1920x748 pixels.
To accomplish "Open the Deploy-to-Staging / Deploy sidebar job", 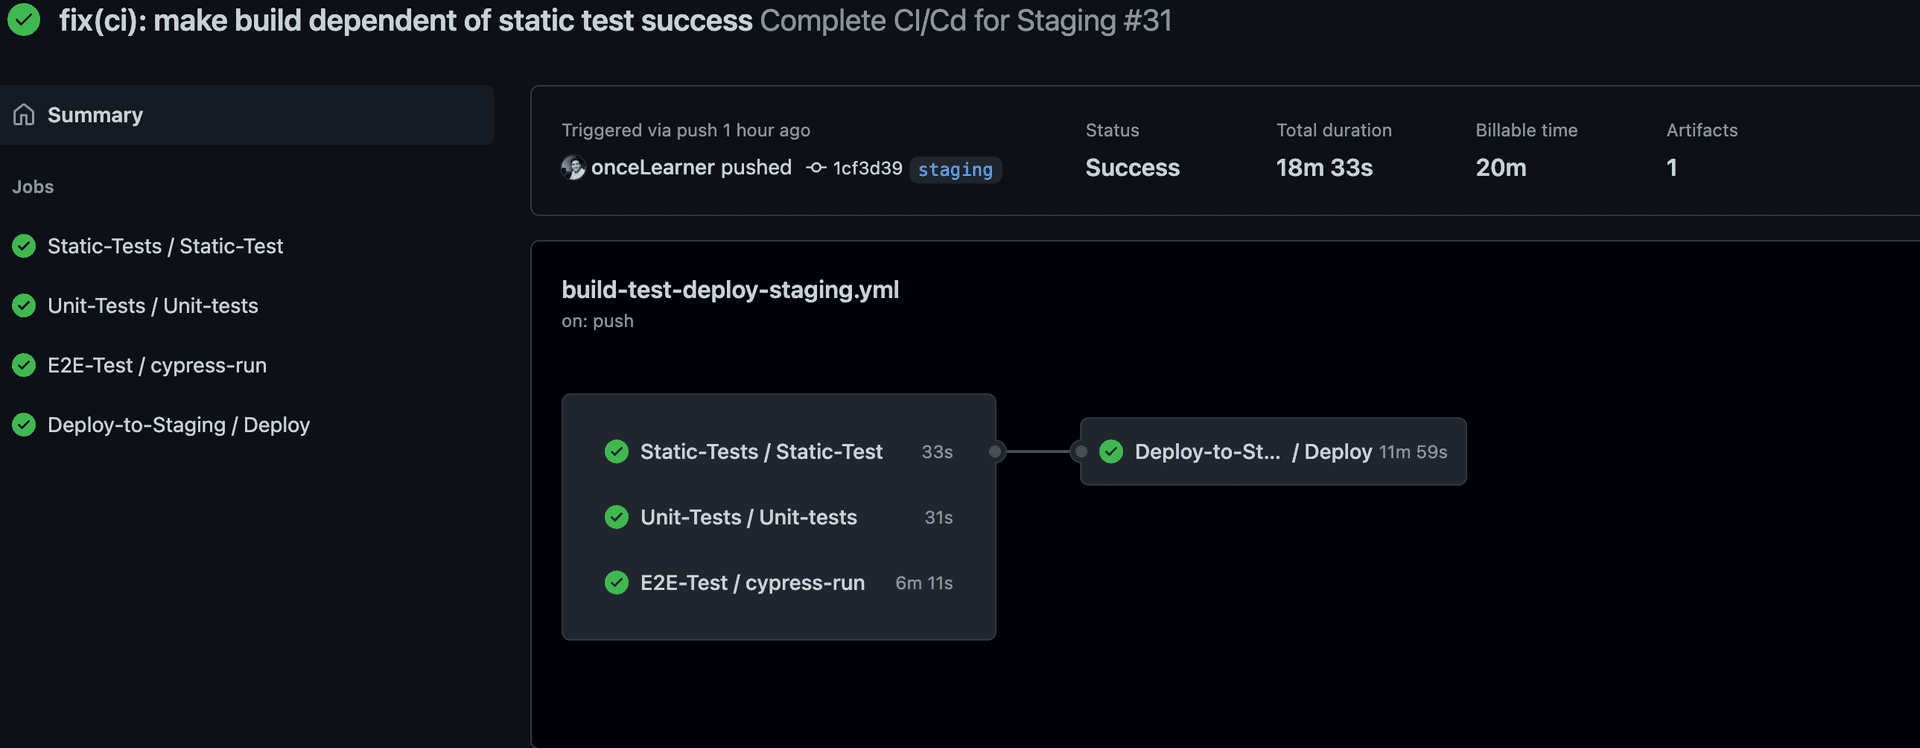I will [x=179, y=425].
